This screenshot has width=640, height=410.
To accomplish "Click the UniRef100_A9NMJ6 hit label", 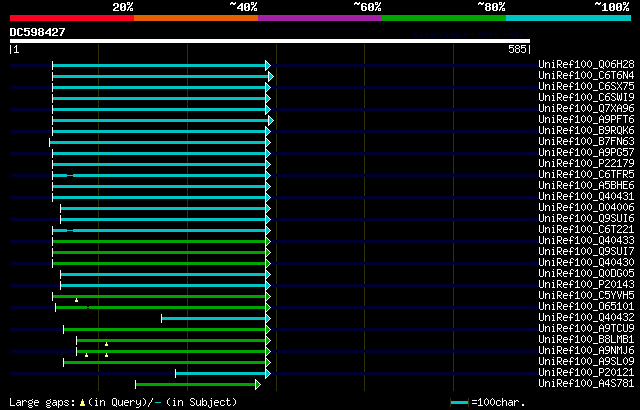I will [587, 351].
